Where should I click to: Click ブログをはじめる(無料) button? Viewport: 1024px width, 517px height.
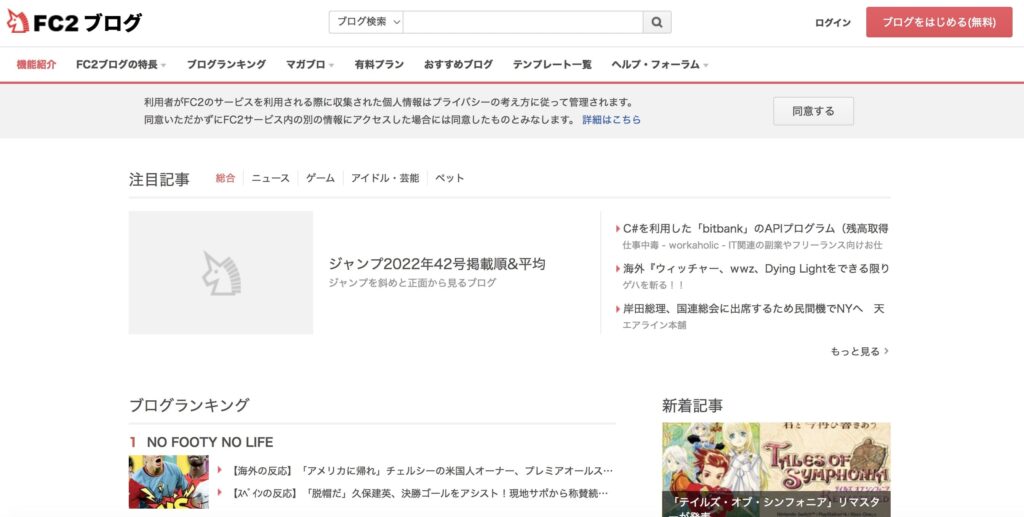[939, 22]
